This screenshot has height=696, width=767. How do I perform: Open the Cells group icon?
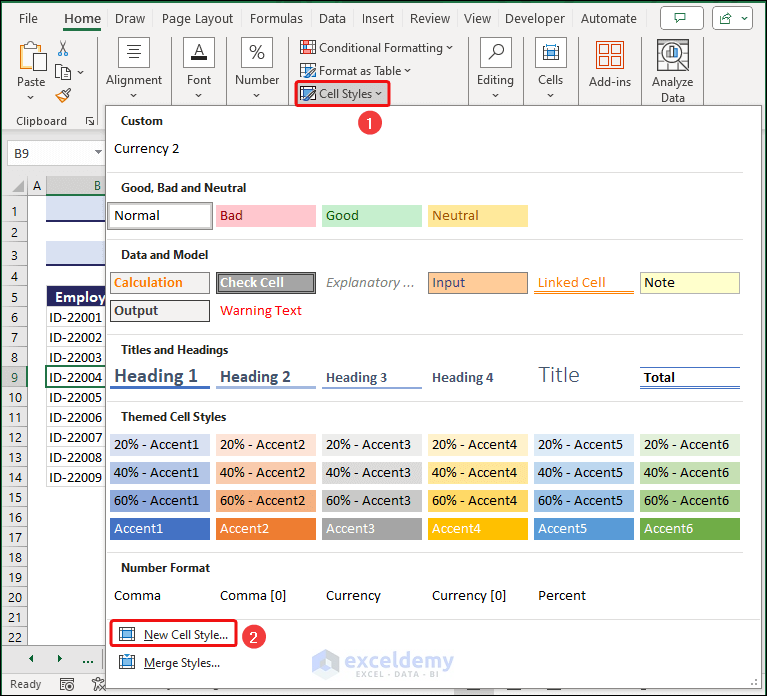[551, 52]
